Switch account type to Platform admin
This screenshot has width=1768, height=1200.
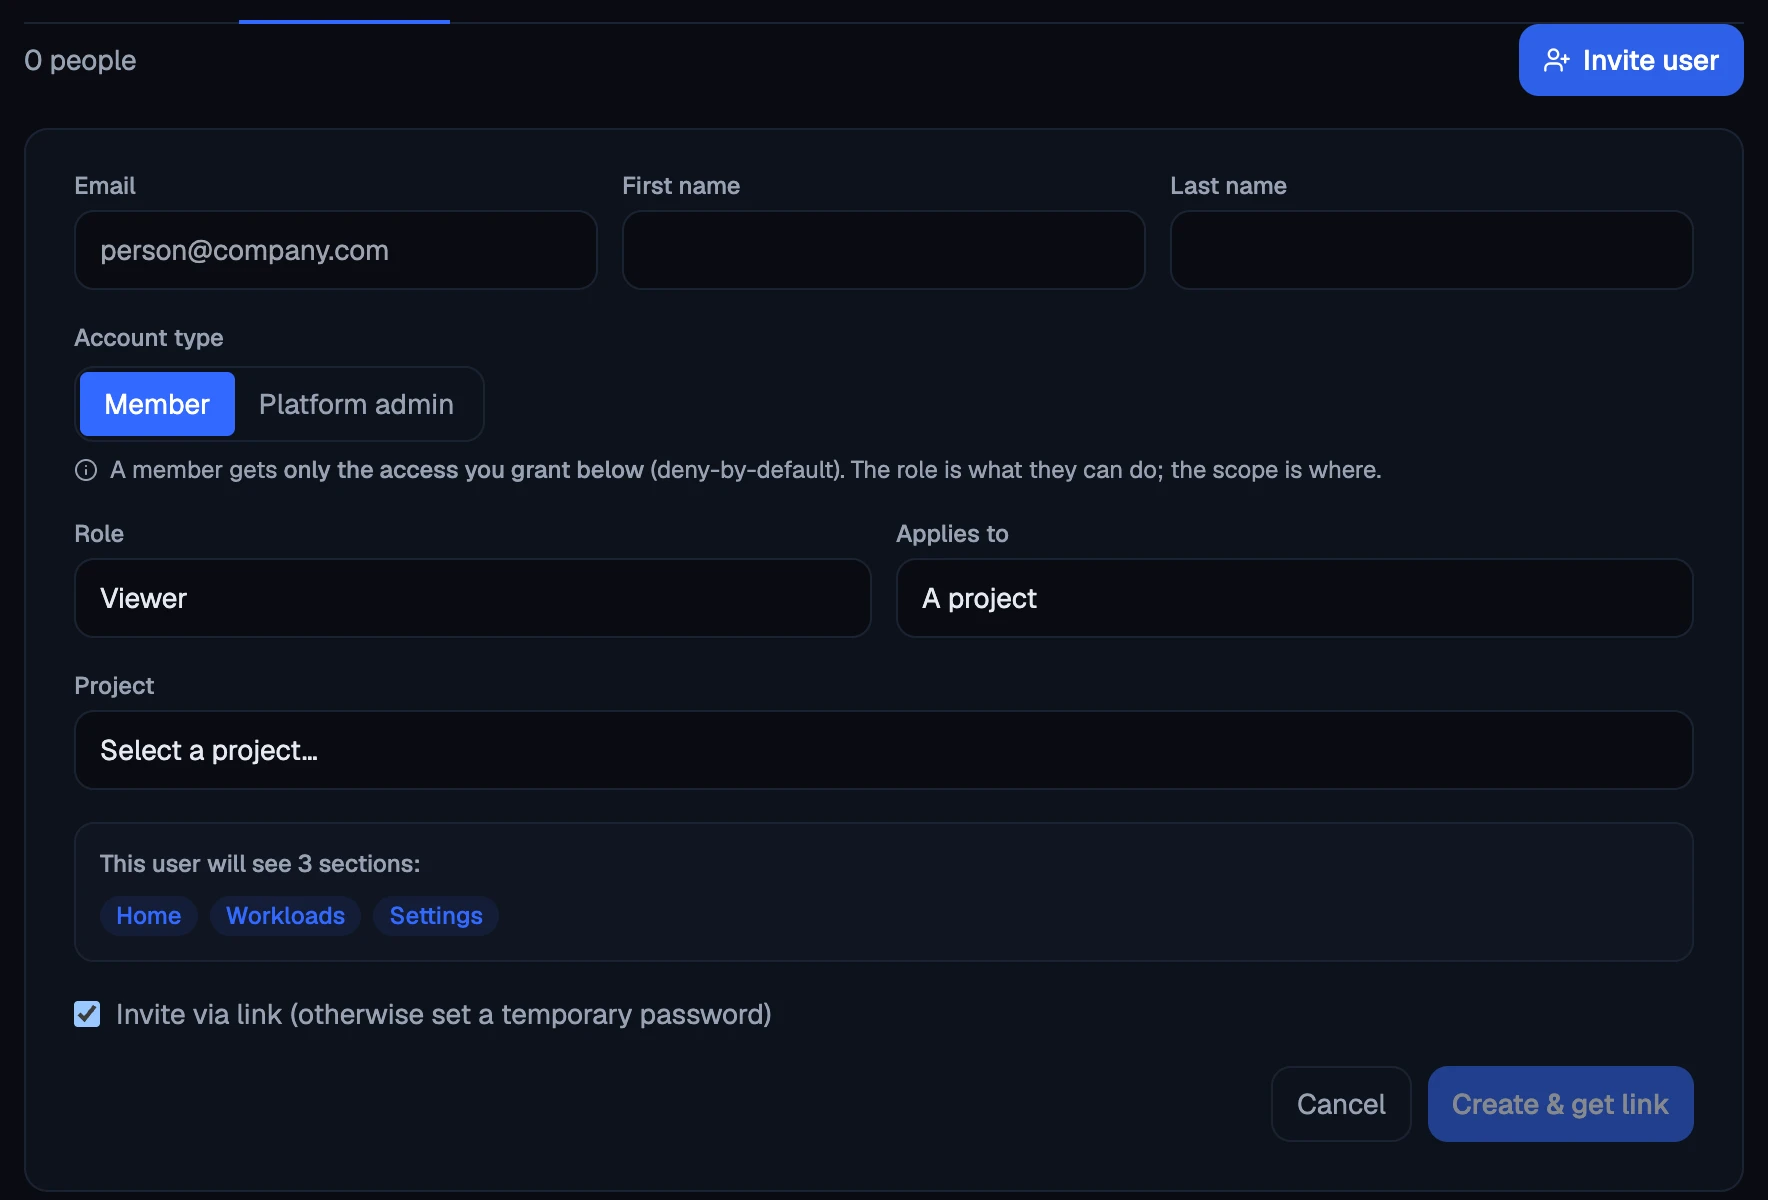point(356,404)
